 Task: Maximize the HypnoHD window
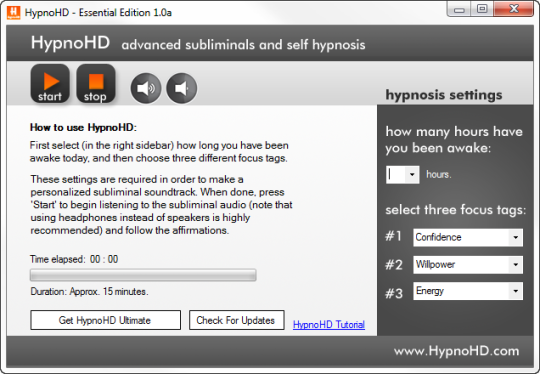click(x=482, y=9)
